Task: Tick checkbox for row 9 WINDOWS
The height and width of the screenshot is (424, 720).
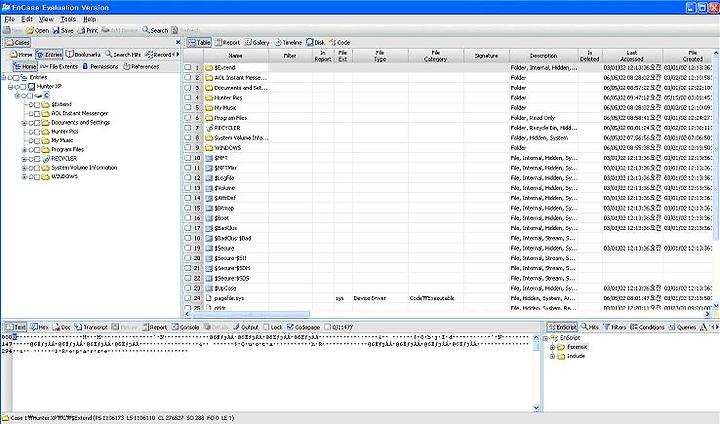Action: pos(188,148)
